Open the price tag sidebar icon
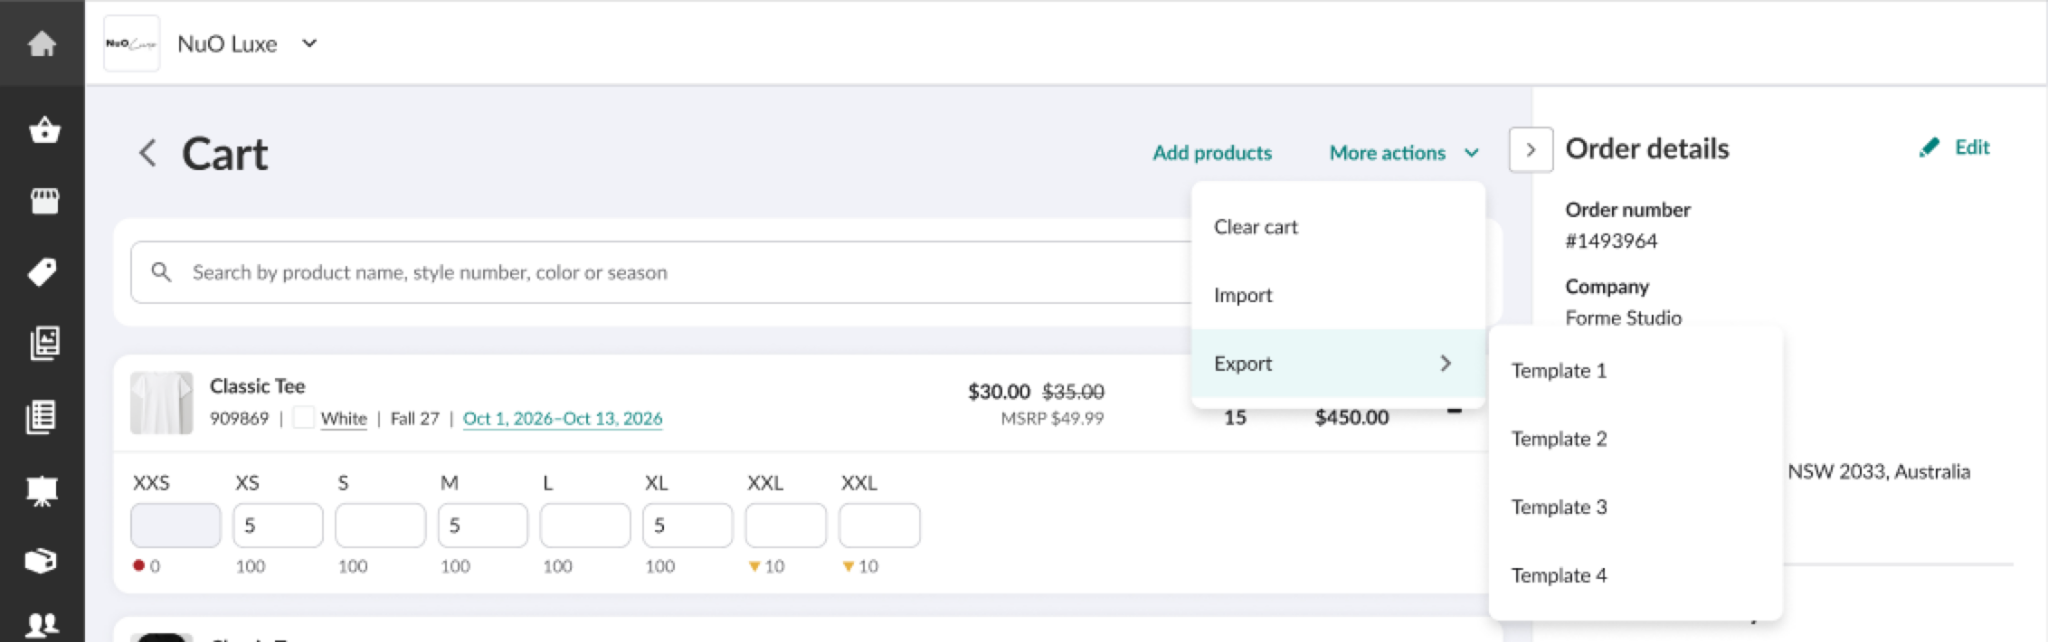 click(x=42, y=272)
